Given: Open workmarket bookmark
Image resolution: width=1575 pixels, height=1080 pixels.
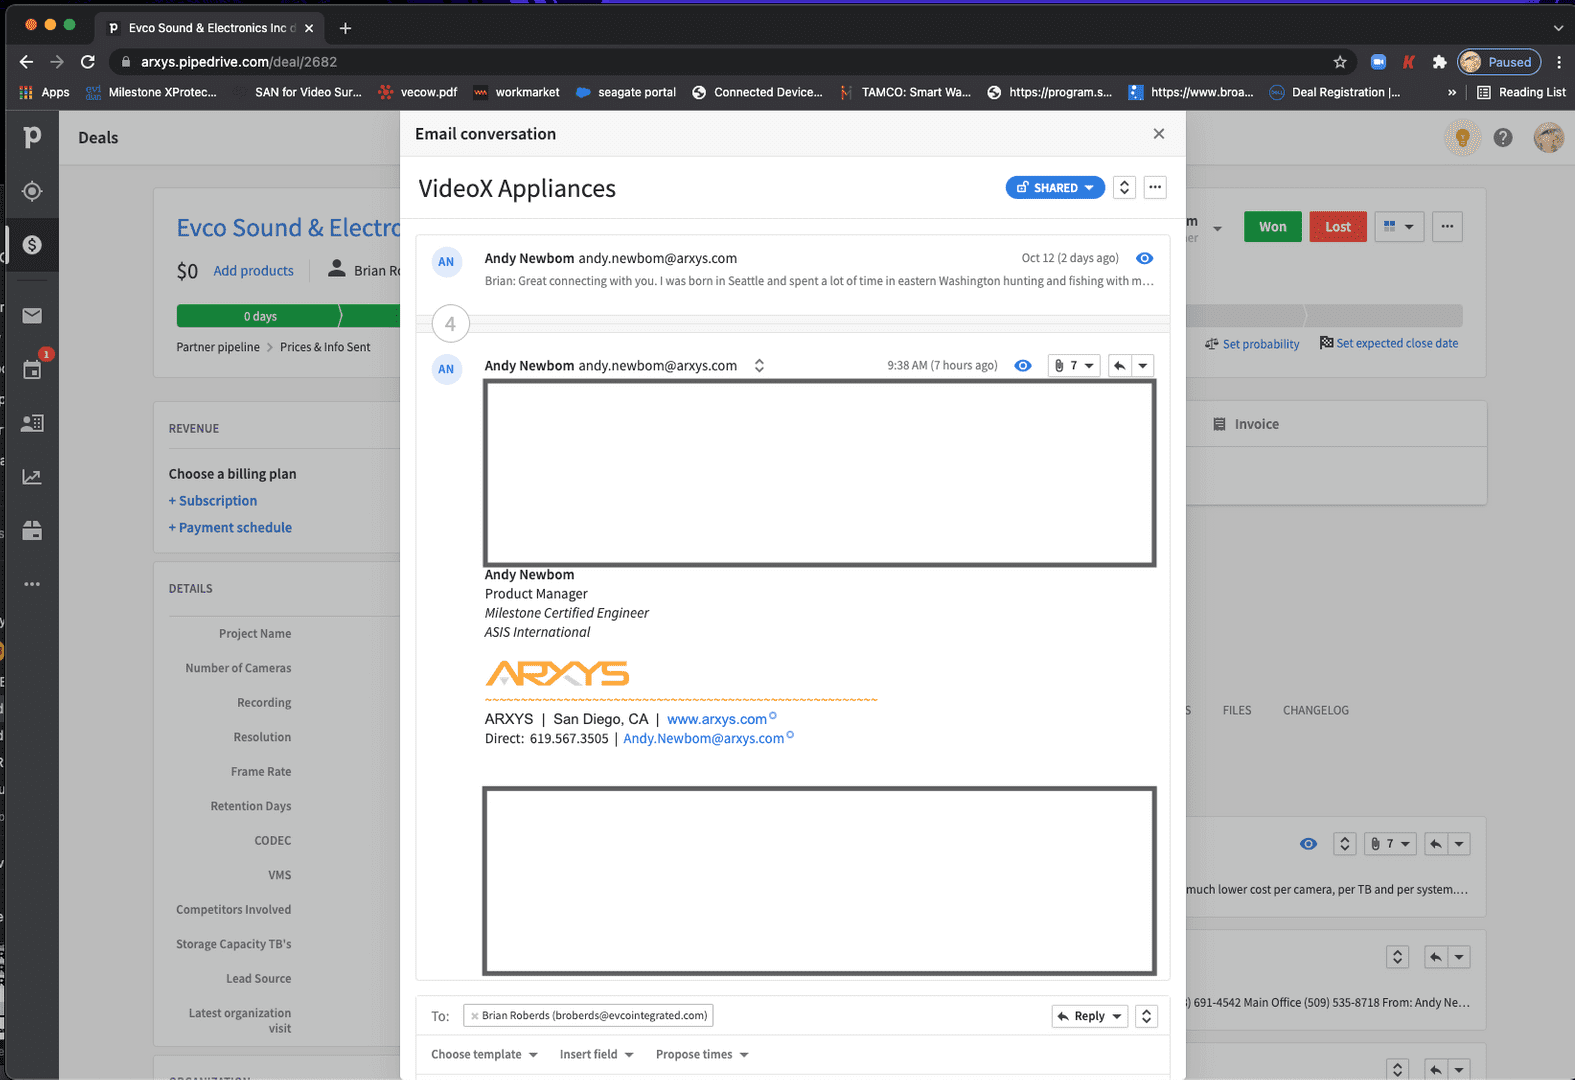Looking at the screenshot, I should (x=516, y=92).
